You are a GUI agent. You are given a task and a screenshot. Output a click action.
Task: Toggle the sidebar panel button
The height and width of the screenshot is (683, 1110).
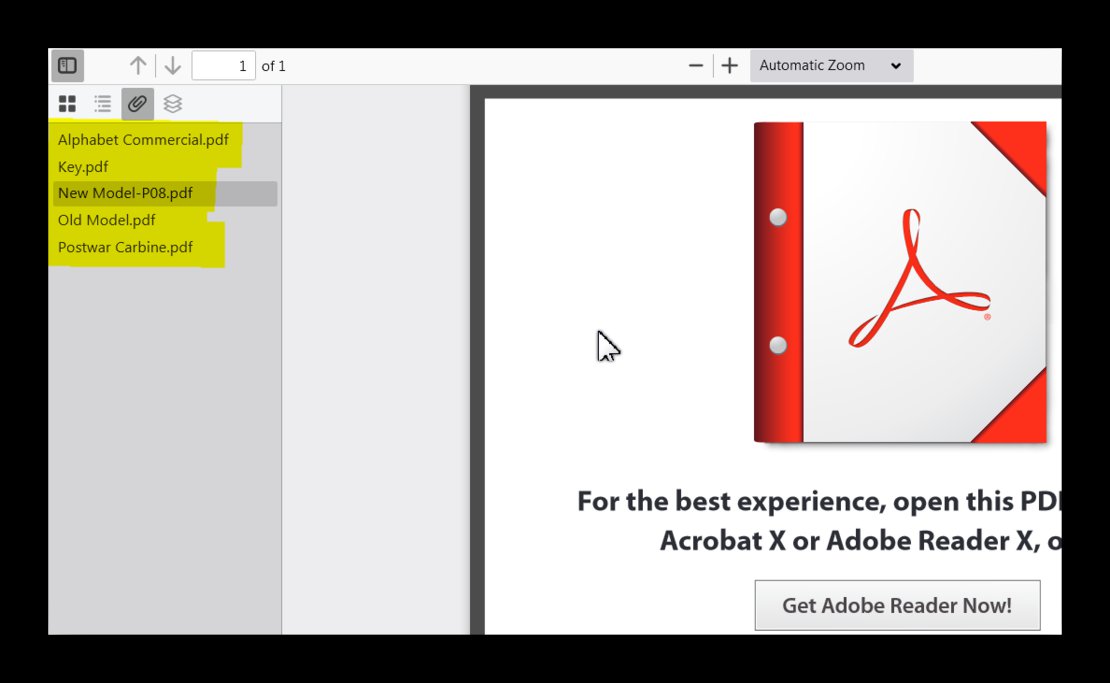pyautogui.click(x=67, y=66)
